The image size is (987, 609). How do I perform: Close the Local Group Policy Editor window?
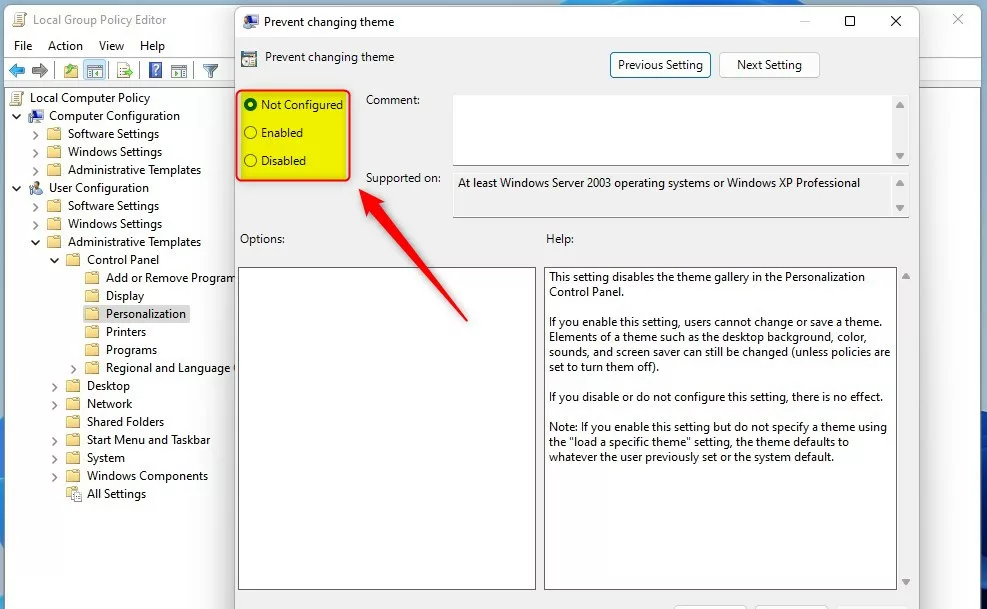point(958,20)
